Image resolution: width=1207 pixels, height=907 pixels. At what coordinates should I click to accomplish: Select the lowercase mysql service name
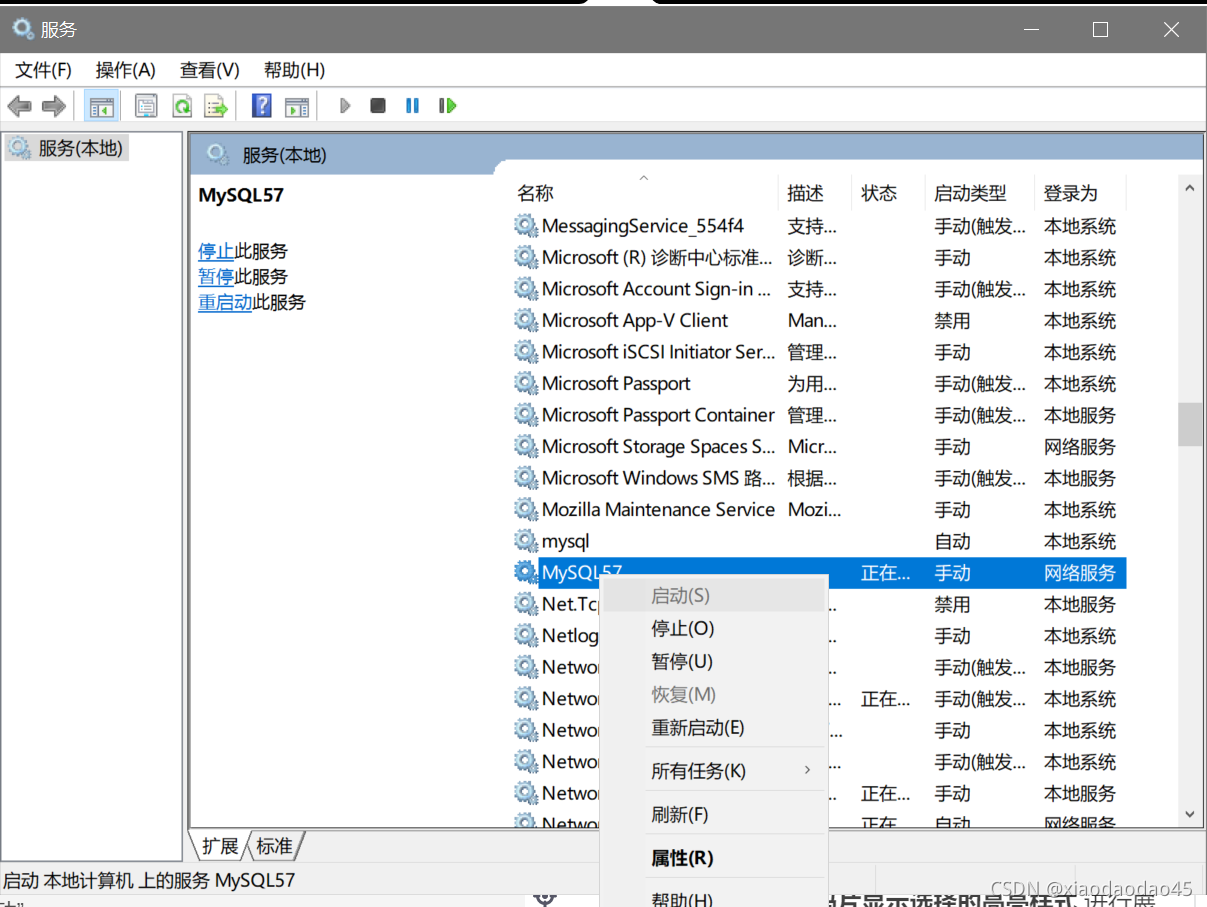tap(566, 541)
